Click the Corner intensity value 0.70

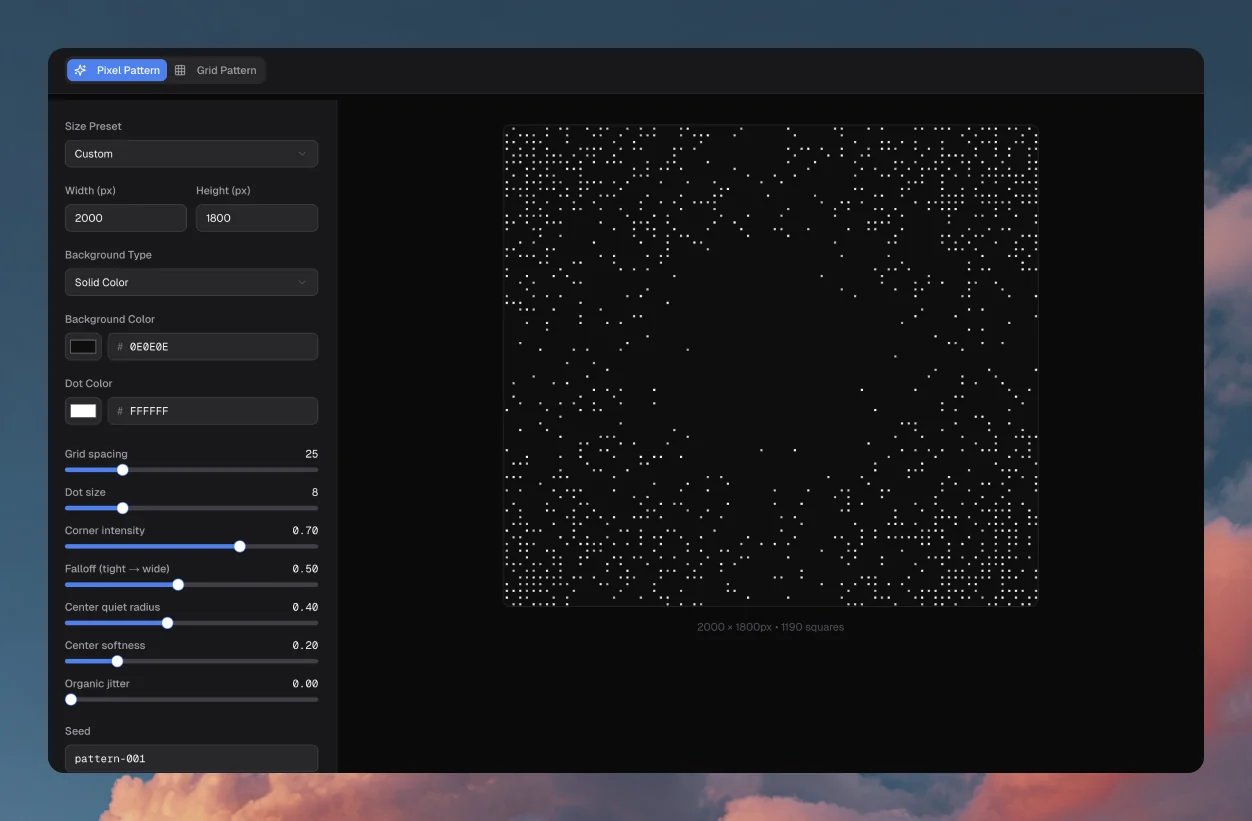coord(305,531)
